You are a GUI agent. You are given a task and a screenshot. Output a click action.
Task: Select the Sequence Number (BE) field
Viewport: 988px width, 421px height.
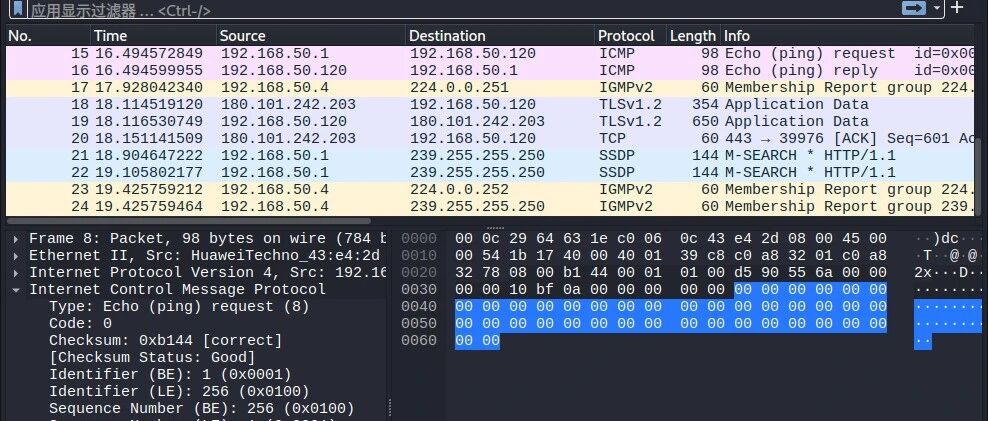202,409
